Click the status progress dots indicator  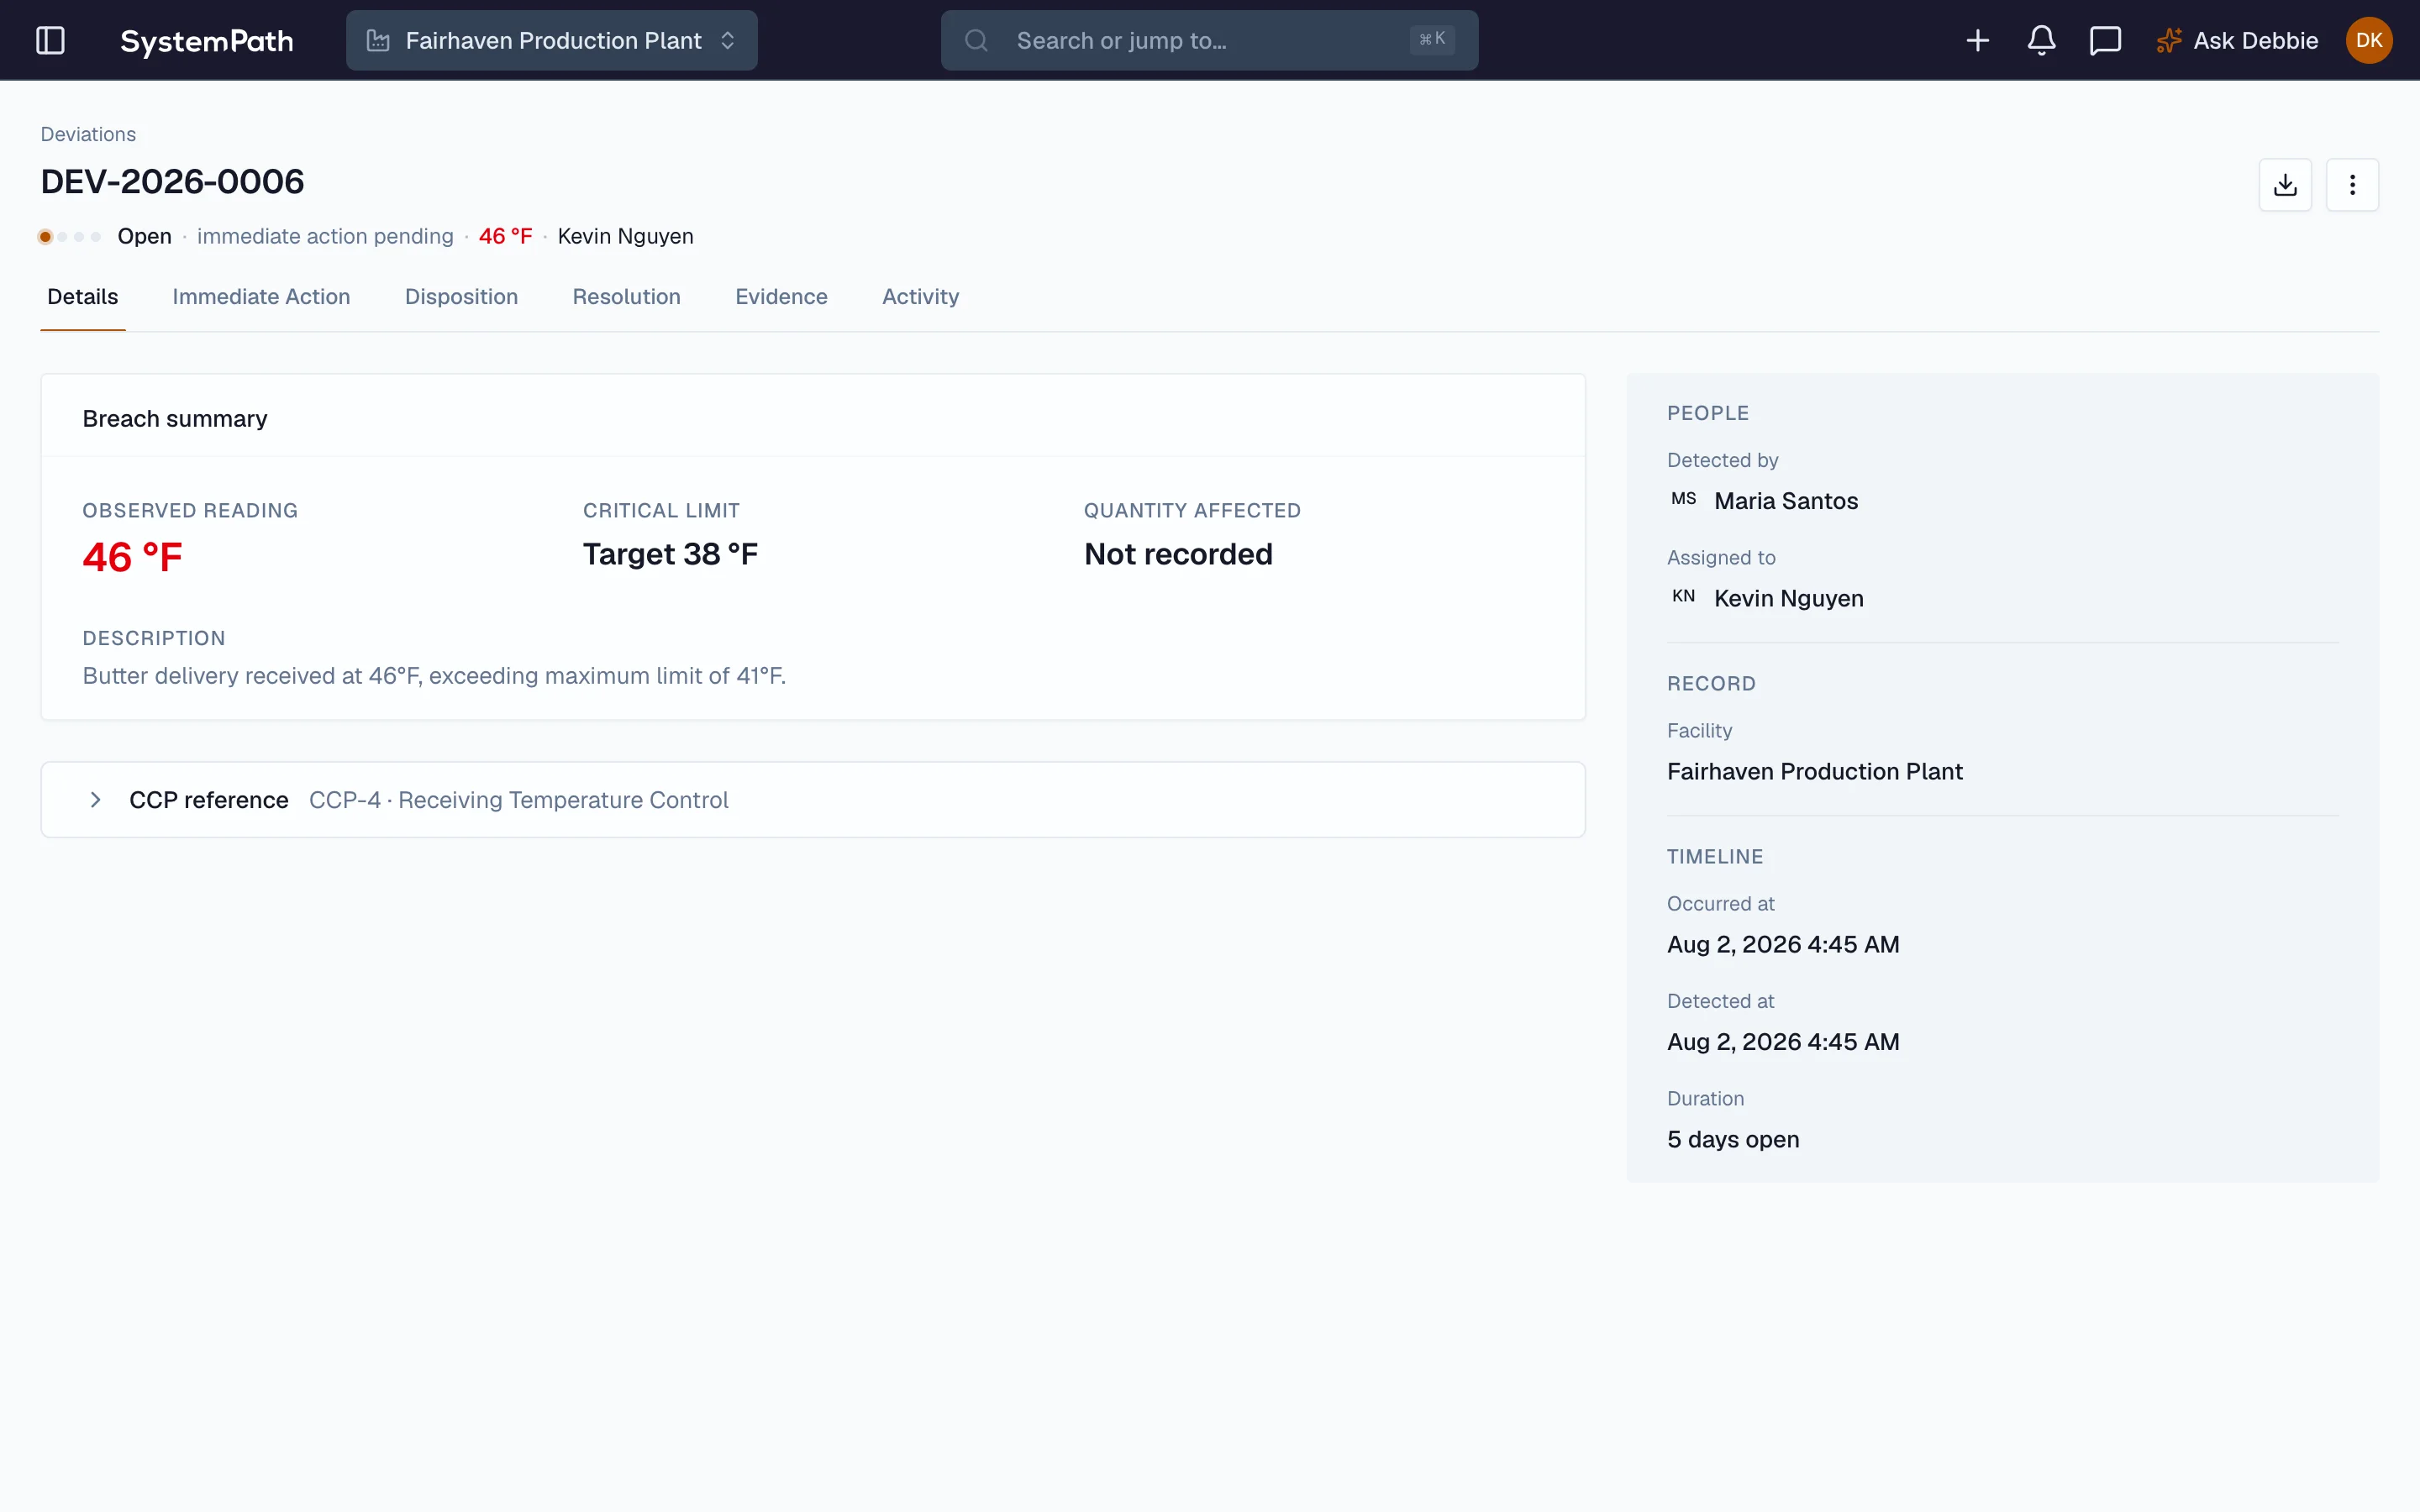pos(70,237)
